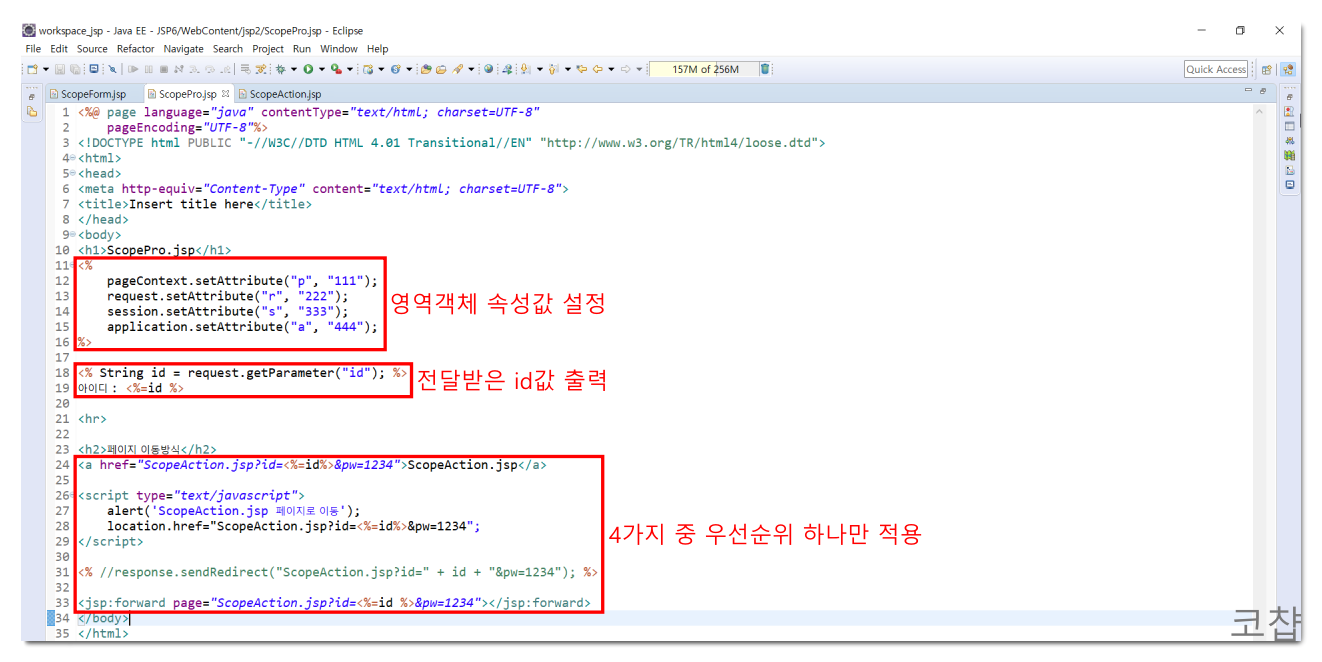Open the Back arrow history dropdown
Viewport: 1322px width, 662px height.
click(x=612, y=70)
